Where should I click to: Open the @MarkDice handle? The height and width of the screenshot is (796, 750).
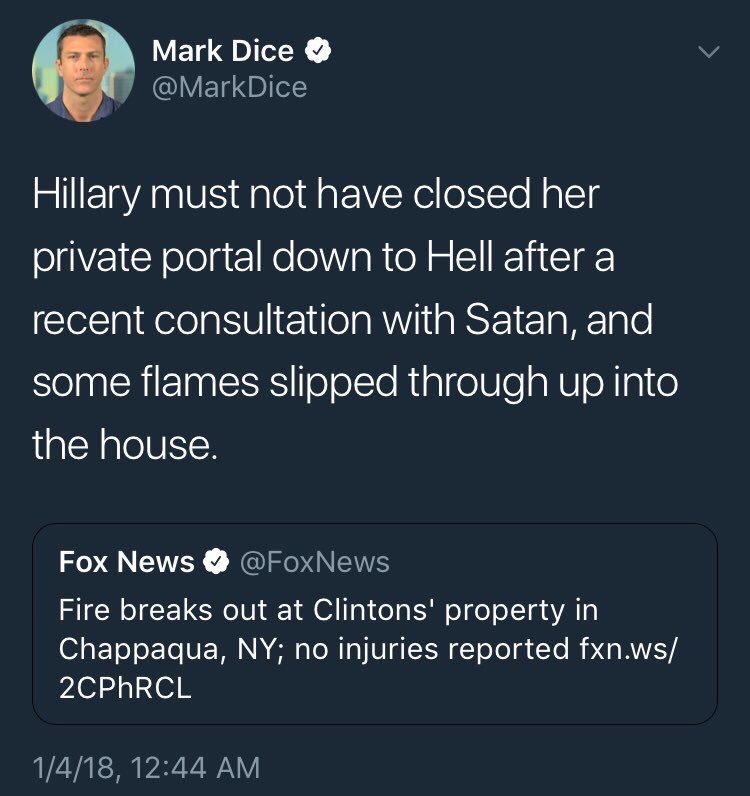[230, 87]
